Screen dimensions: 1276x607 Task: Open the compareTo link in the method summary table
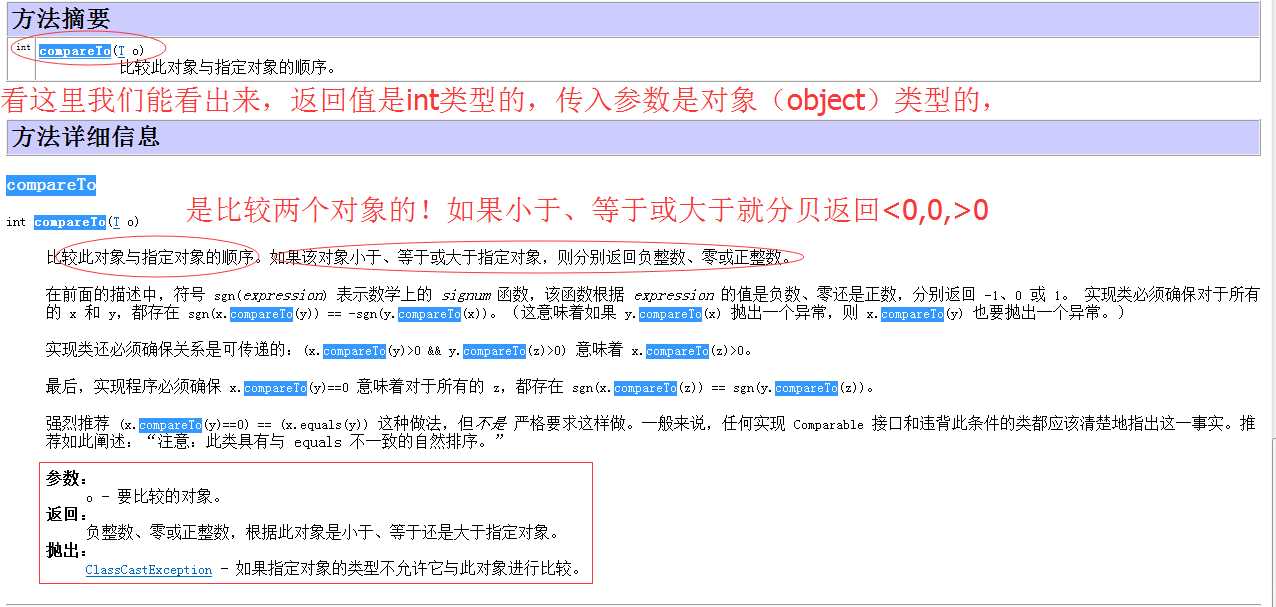point(75,51)
